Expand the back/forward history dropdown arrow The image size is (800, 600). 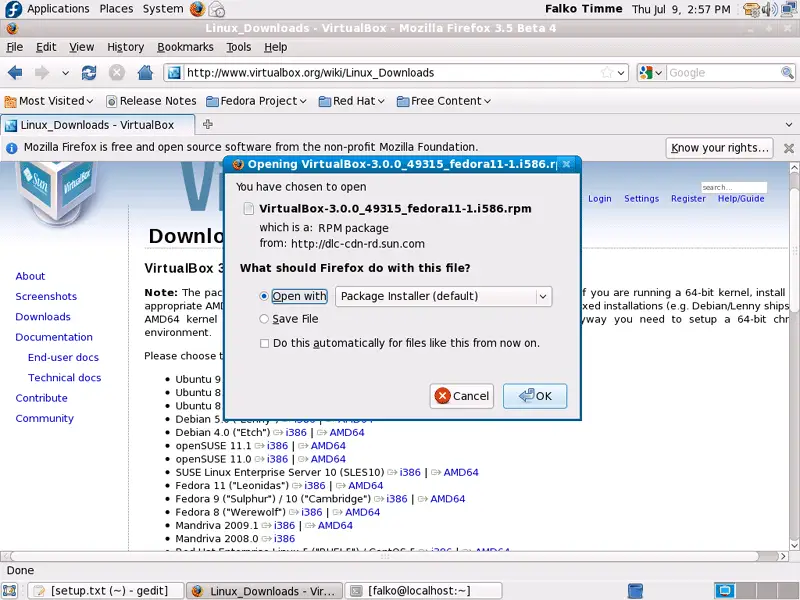coord(65,73)
